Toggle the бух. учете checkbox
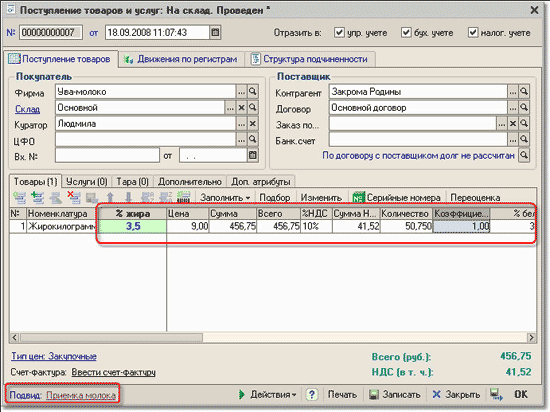 pyautogui.click(x=406, y=33)
